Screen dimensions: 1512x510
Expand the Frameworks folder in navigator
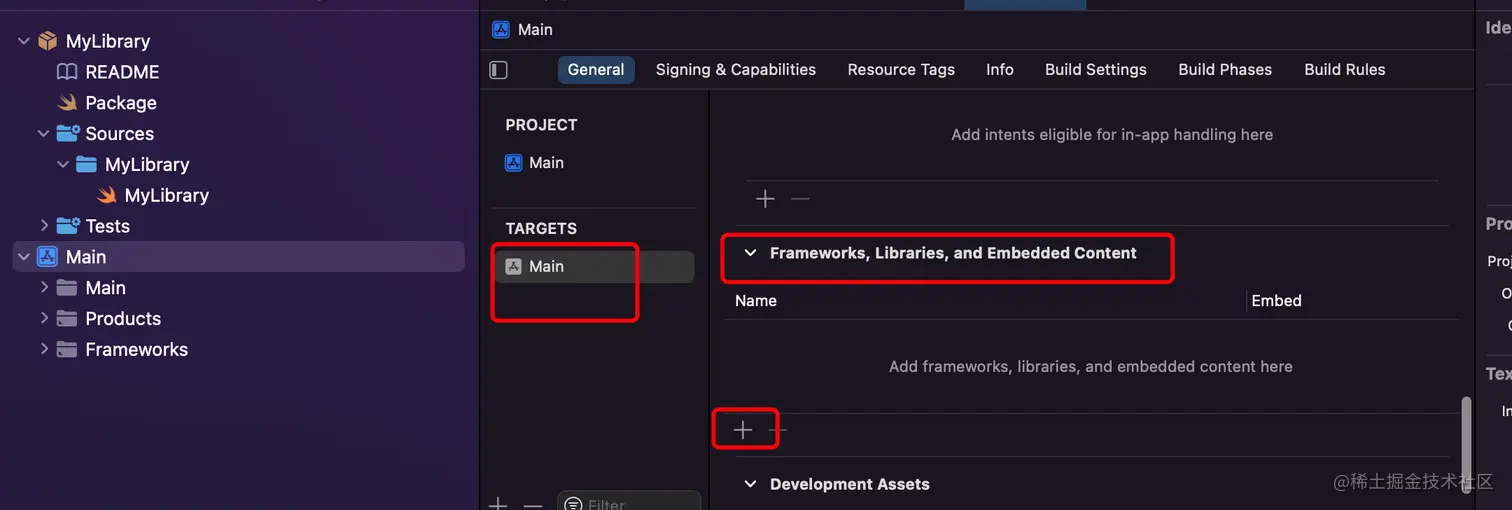pos(43,350)
